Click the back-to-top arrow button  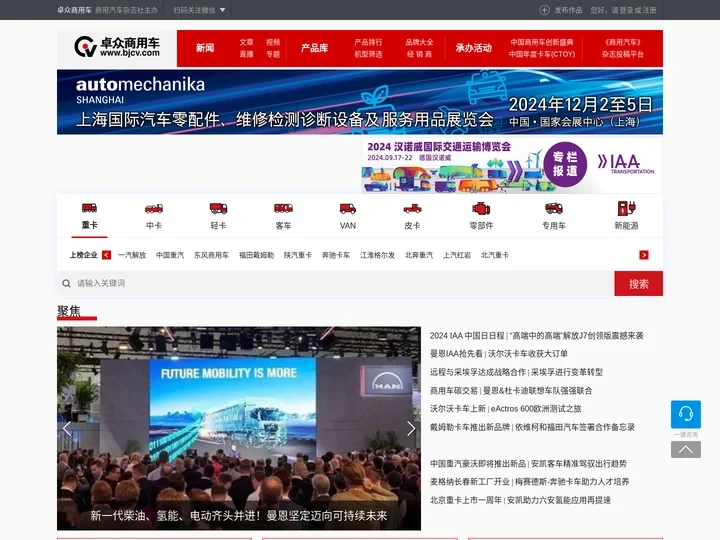pos(686,450)
